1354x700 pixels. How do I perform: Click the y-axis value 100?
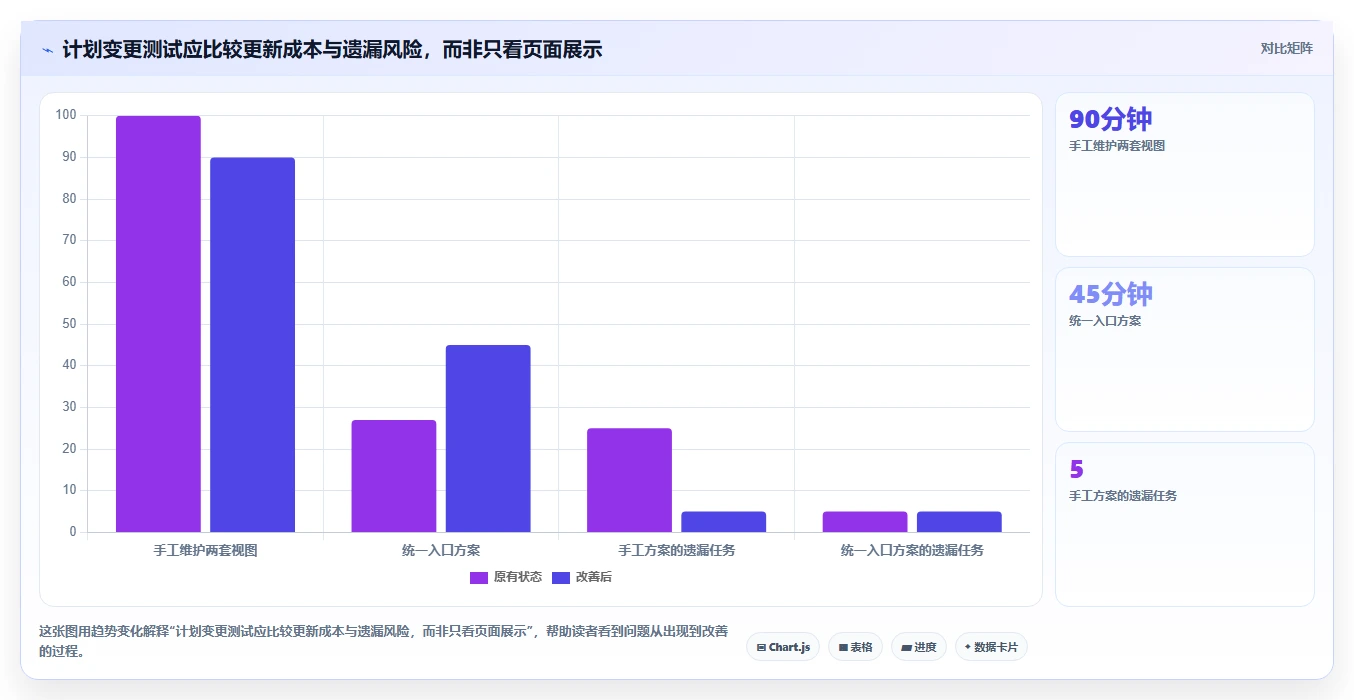point(66,115)
